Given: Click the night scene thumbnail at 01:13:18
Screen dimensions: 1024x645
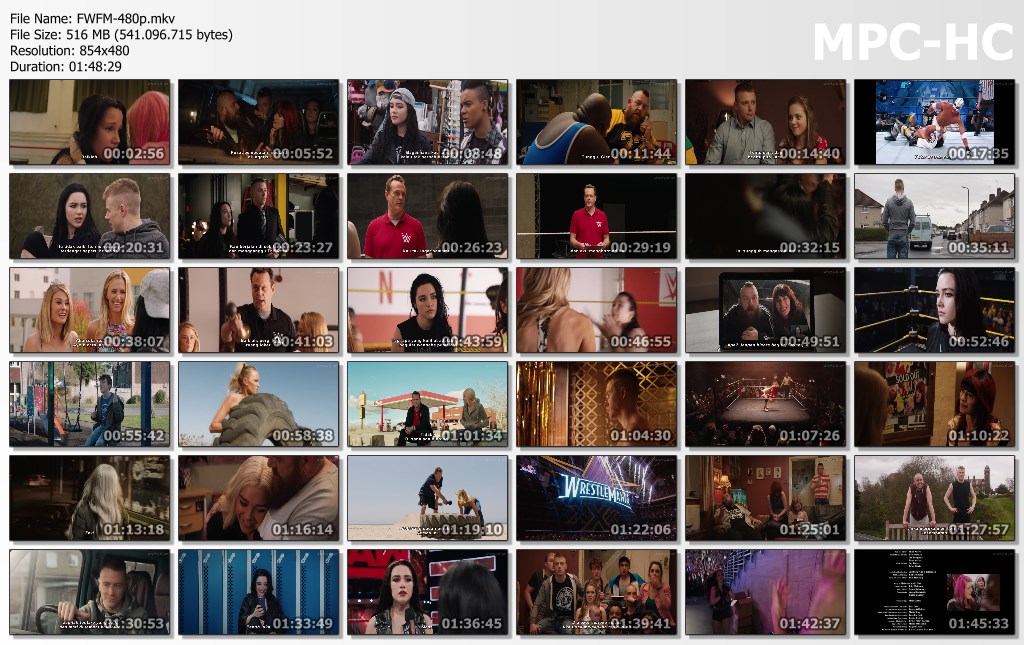Looking at the screenshot, I should click(89, 498).
